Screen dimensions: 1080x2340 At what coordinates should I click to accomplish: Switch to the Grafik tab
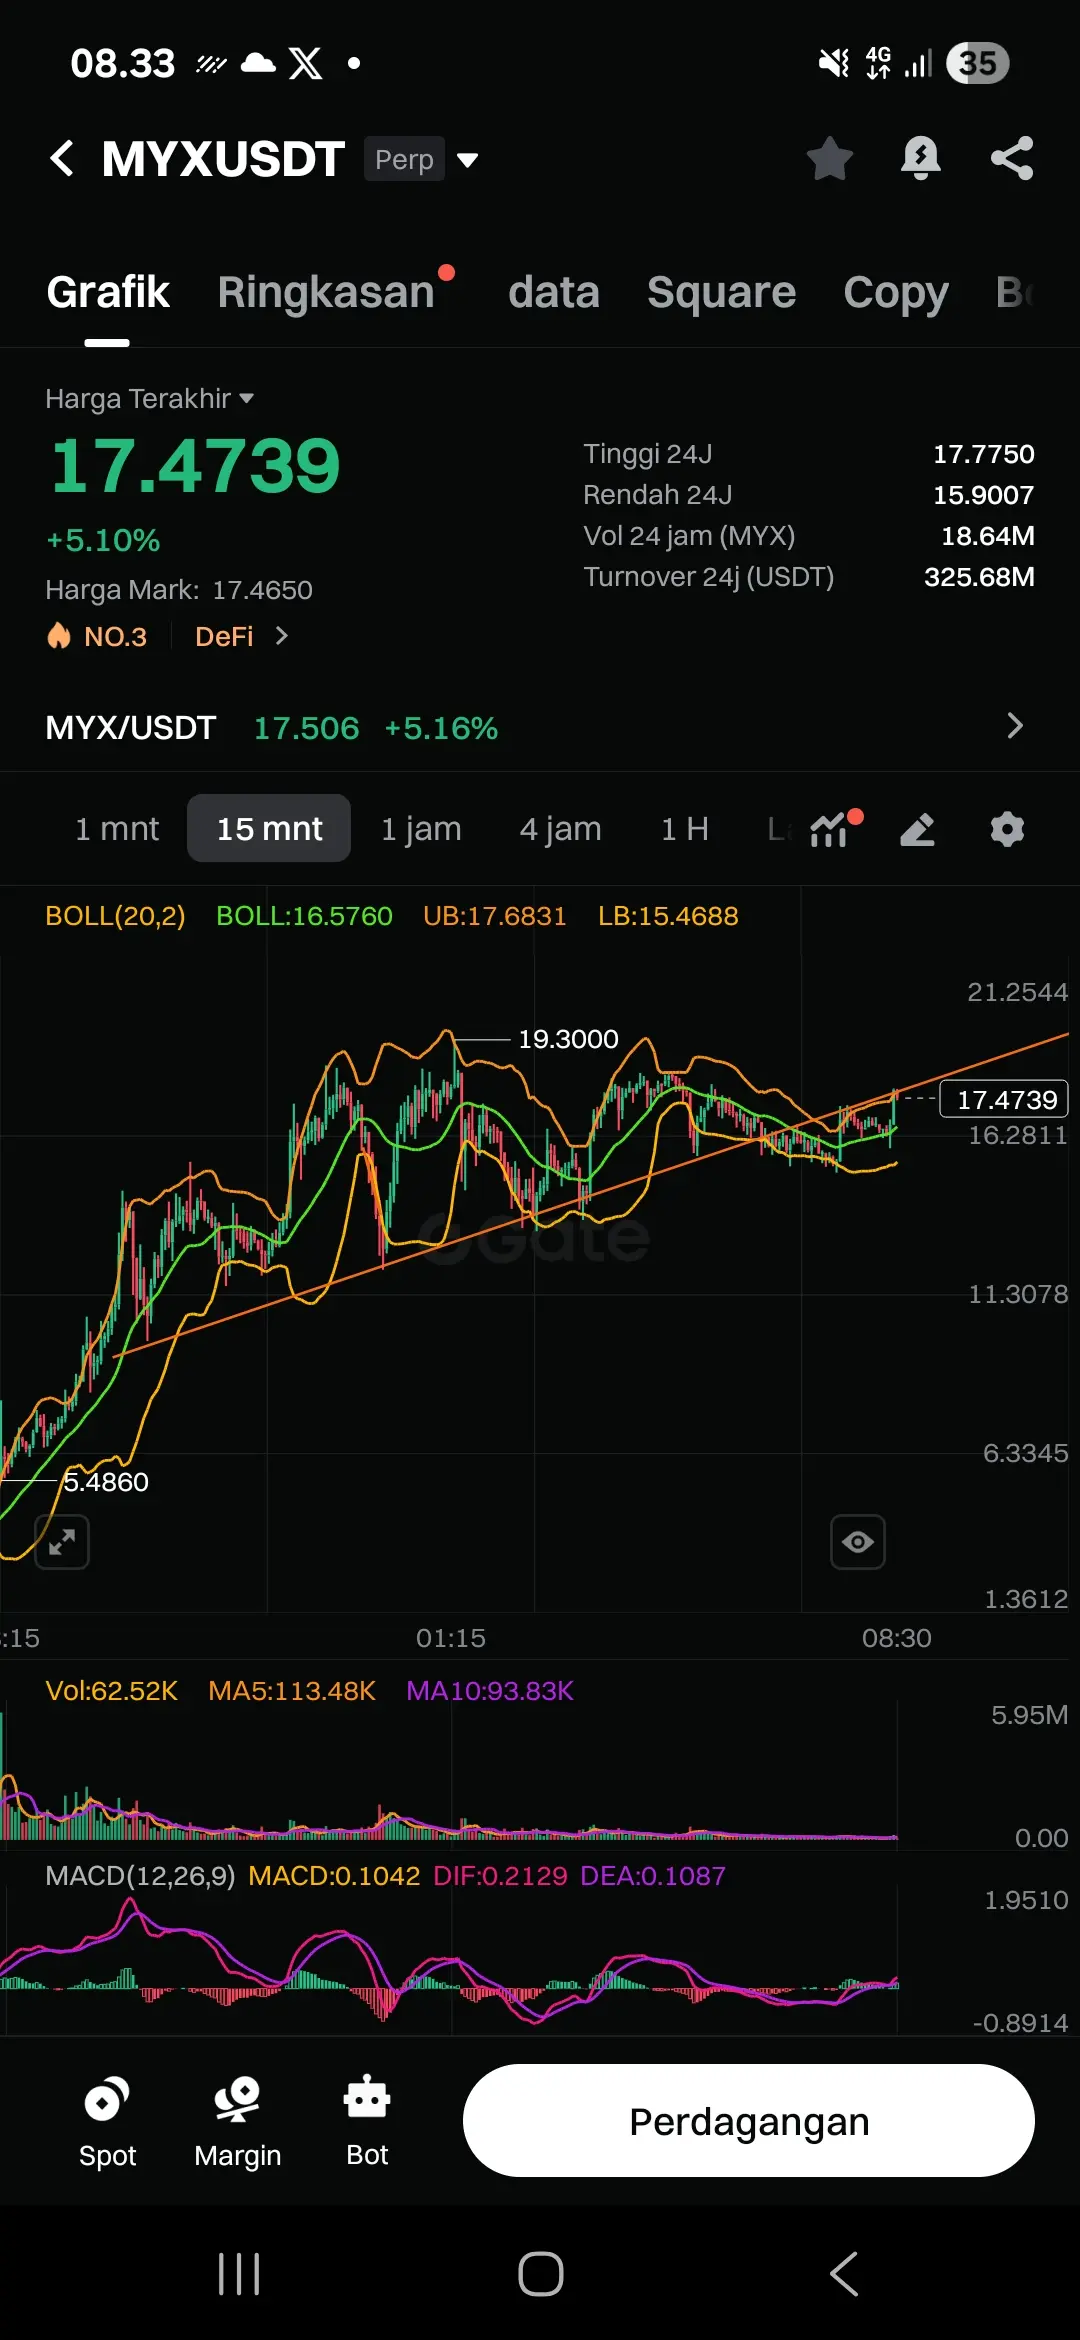click(108, 293)
